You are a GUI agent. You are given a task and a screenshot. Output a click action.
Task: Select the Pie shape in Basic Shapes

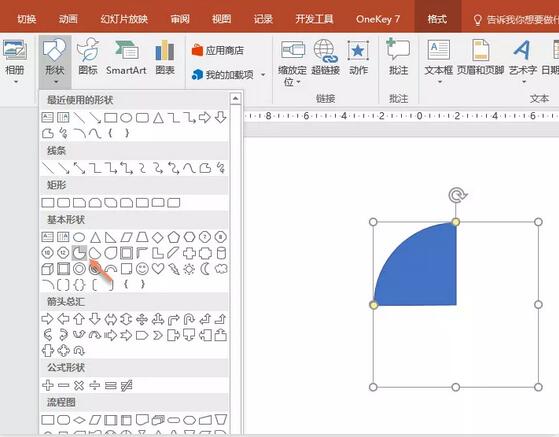tap(79, 253)
